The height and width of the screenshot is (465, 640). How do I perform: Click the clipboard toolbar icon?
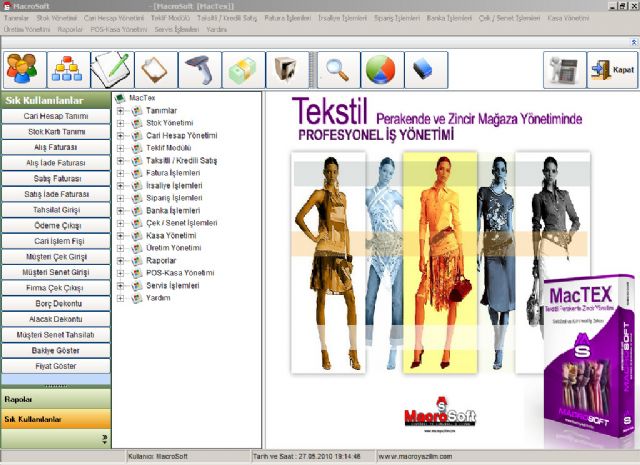pyautogui.click(x=156, y=70)
